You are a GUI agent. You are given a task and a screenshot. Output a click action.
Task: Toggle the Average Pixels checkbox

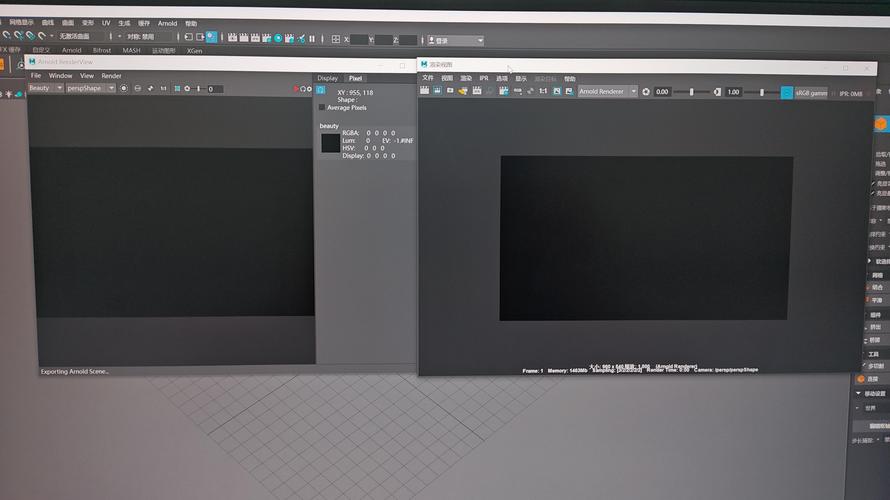322,107
